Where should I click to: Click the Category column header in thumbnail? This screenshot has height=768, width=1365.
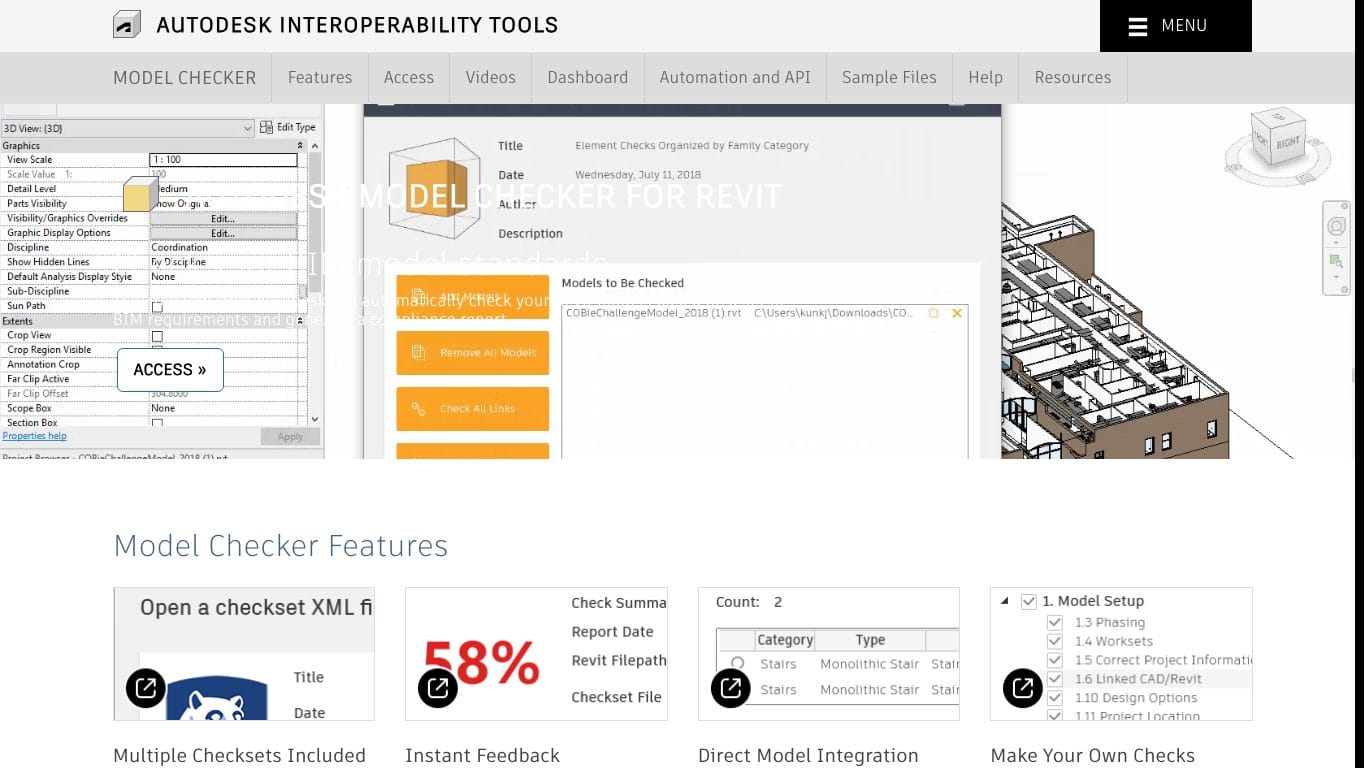(785, 640)
